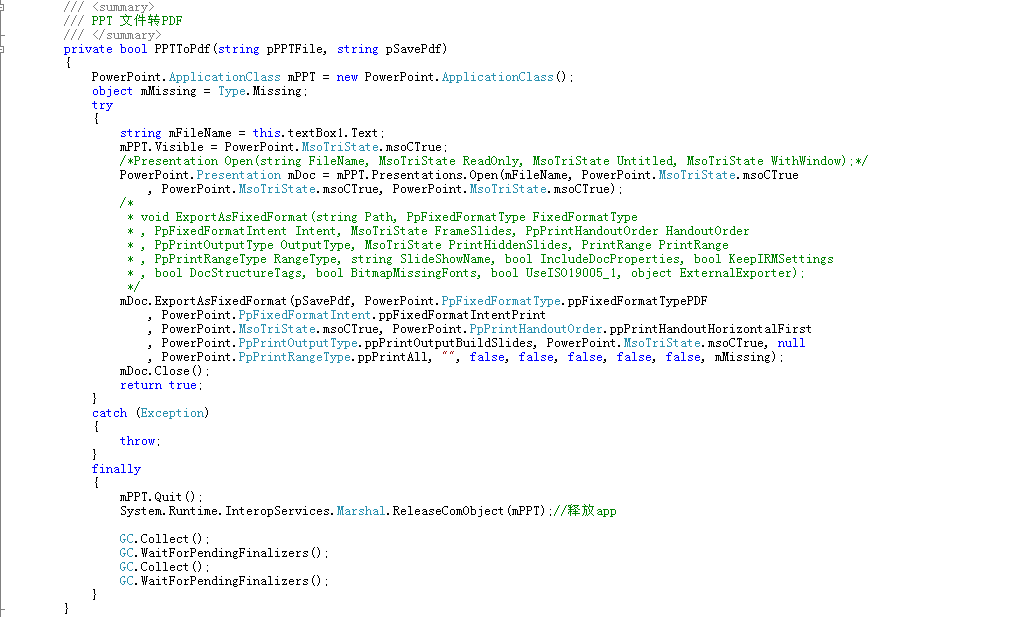Click the 'private' keyword
The width and height of the screenshot is (1029, 617).
click(x=88, y=49)
